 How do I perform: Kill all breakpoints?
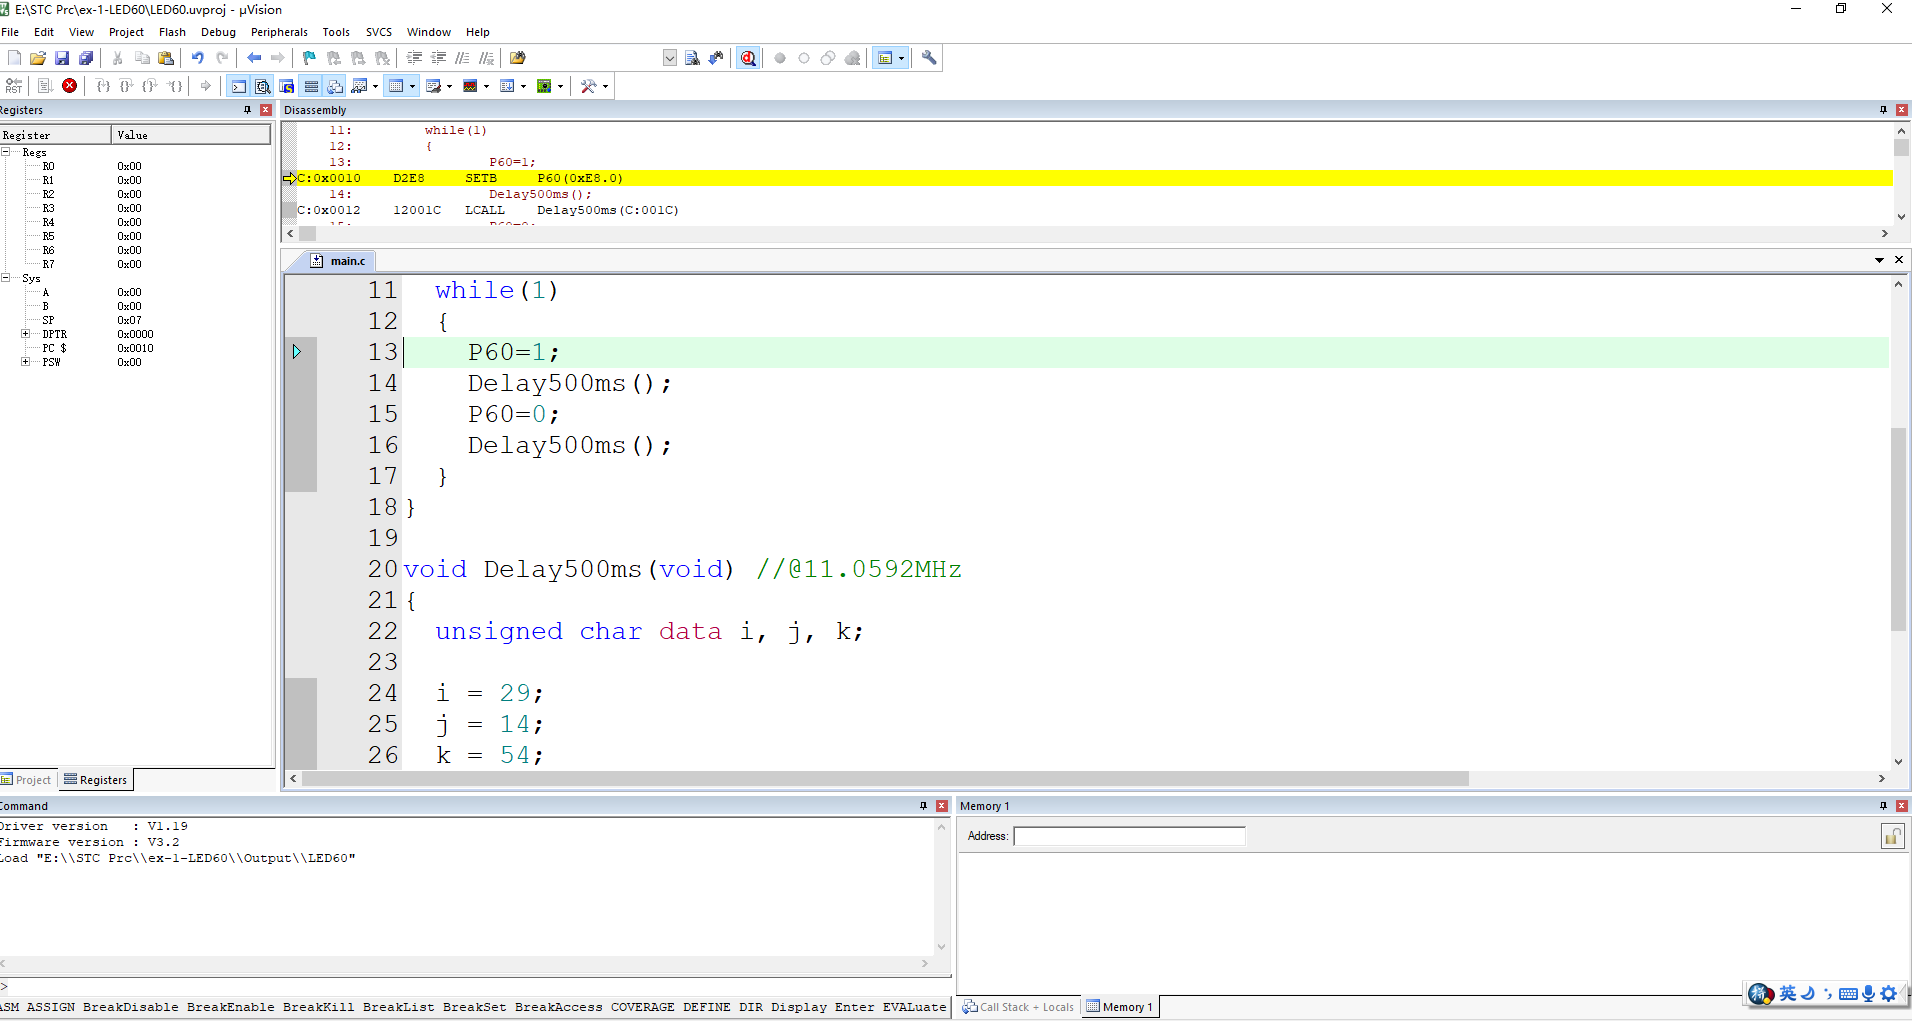[852, 58]
